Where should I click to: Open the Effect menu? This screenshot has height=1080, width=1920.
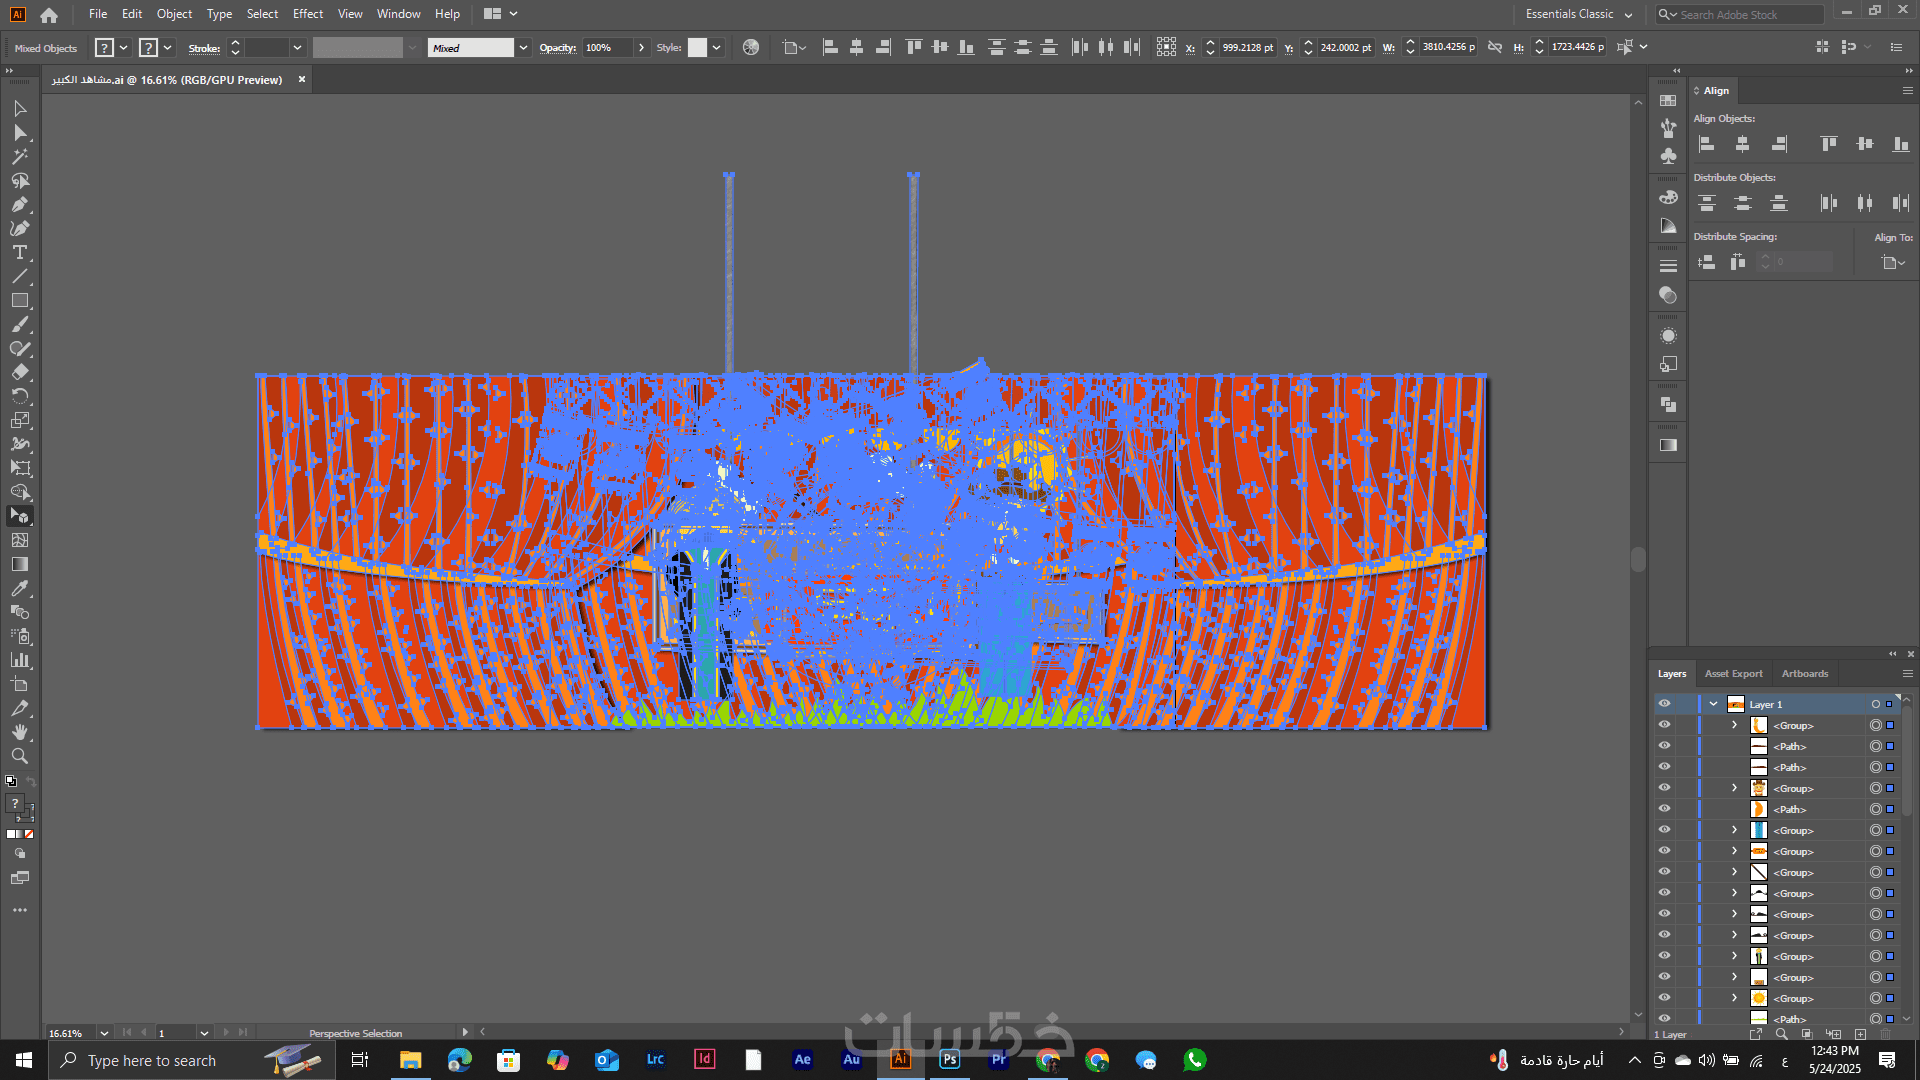click(x=307, y=14)
